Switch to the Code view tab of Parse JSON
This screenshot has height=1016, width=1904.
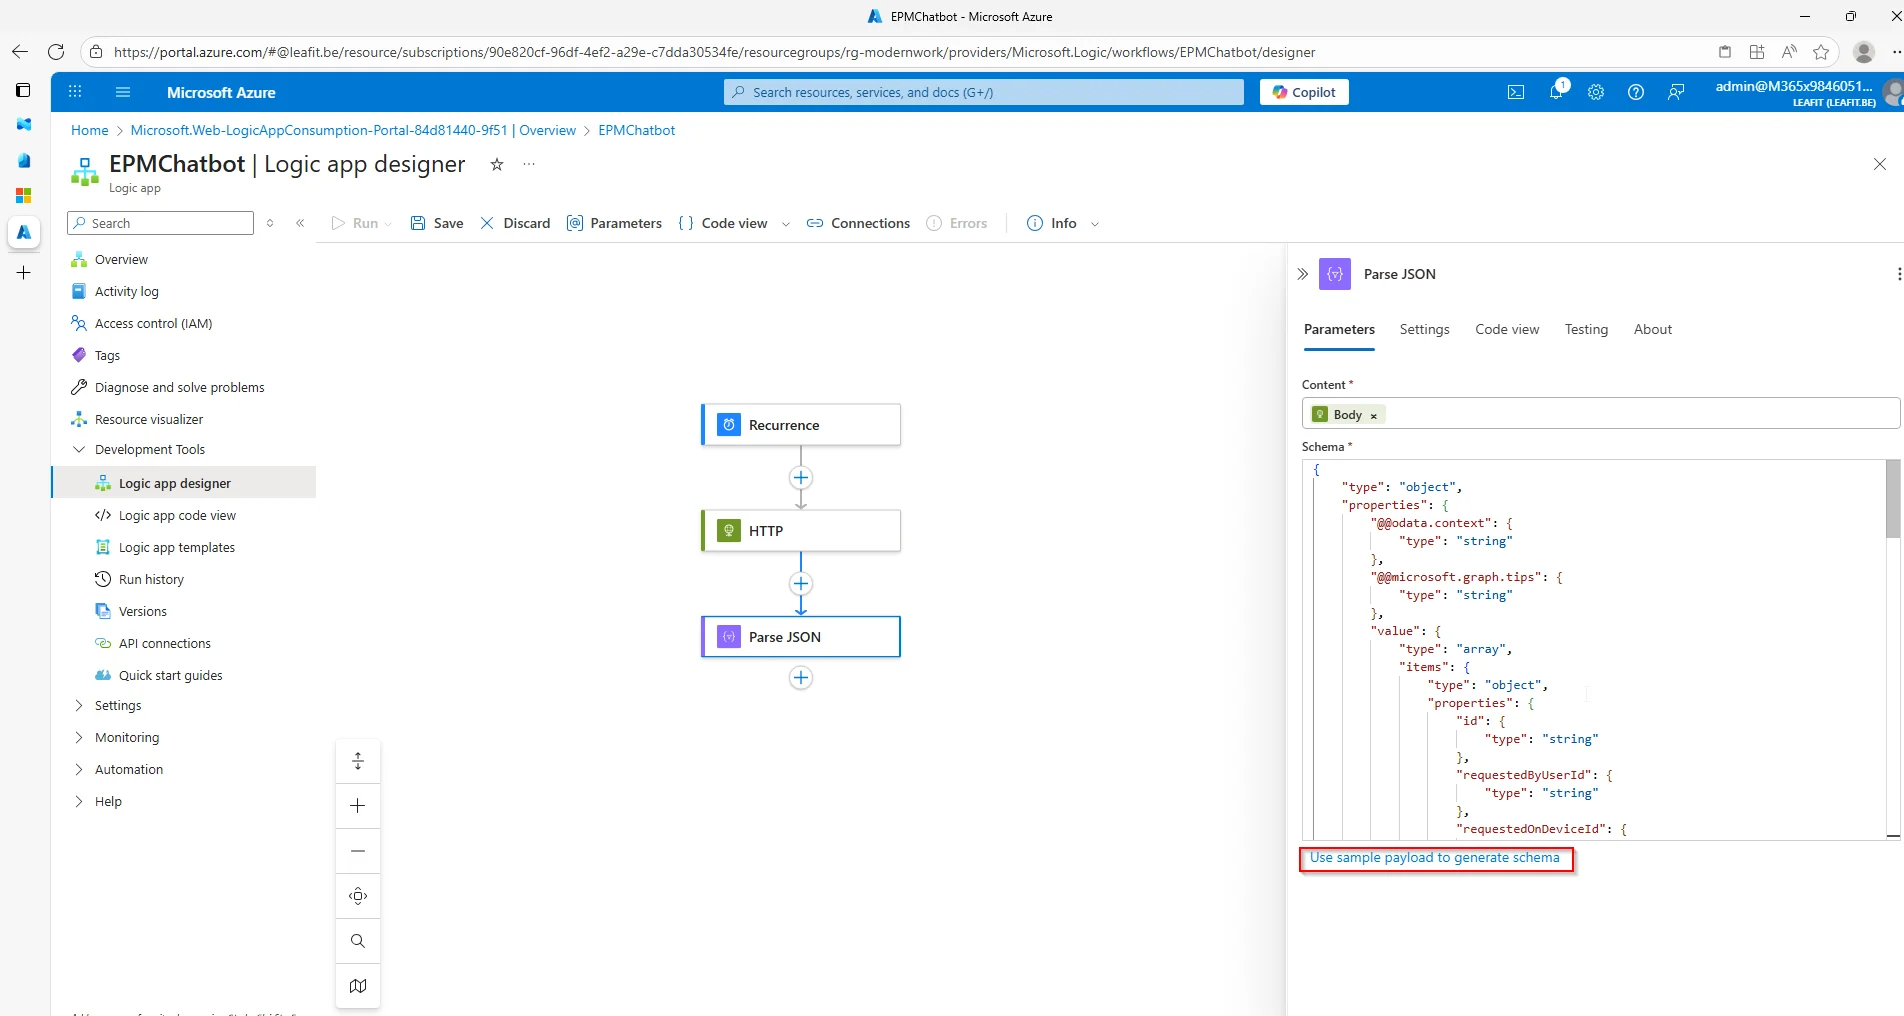(x=1507, y=330)
